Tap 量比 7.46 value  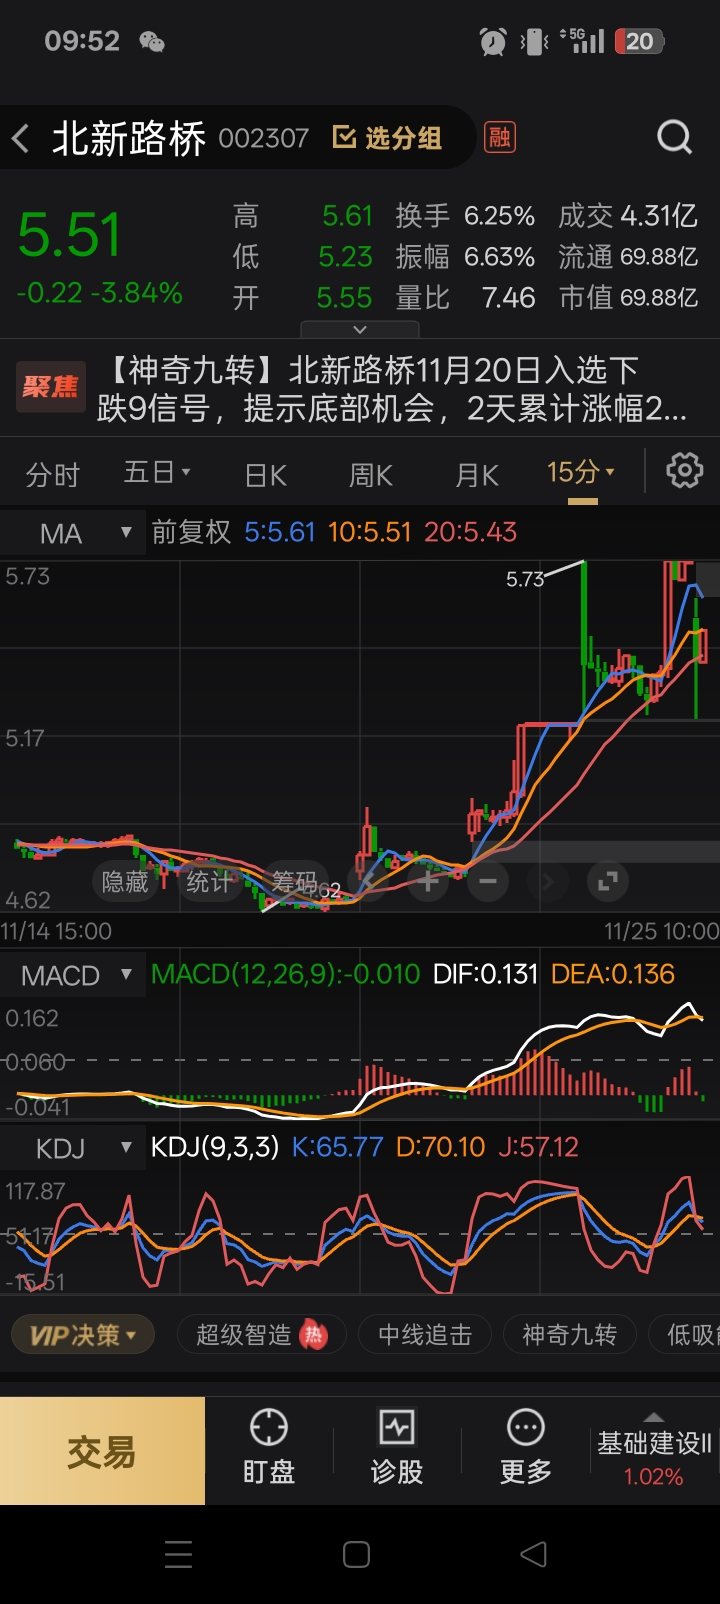(x=465, y=298)
